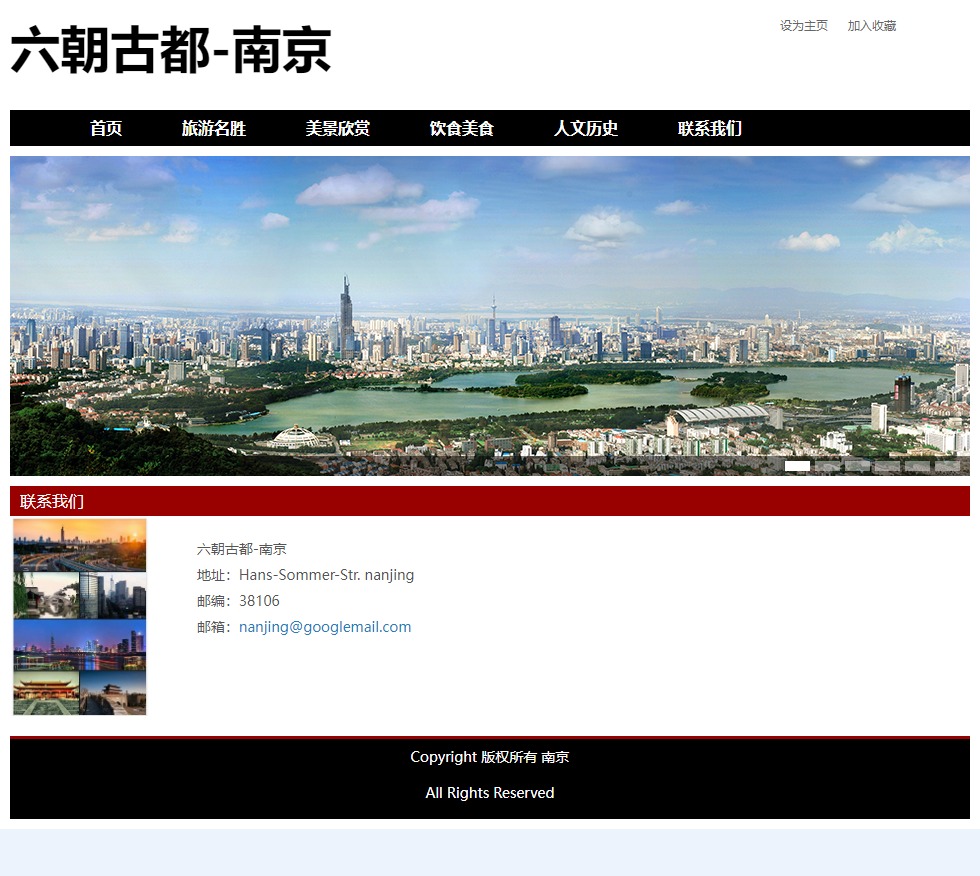Open the 首页 navigation item
The width and height of the screenshot is (980, 876).
click(x=106, y=128)
